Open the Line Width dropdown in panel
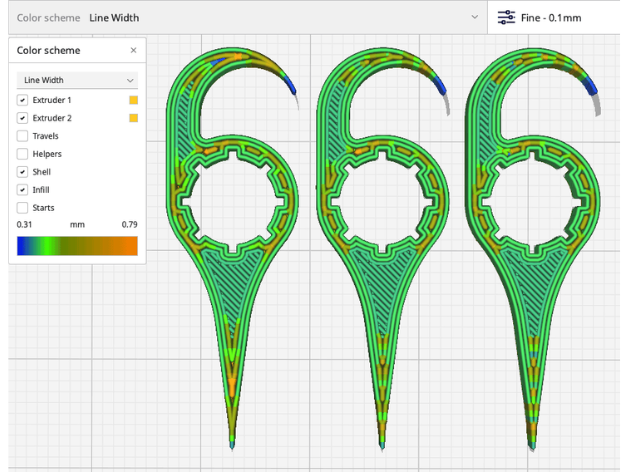Screen dimensions: 628x472 (77, 80)
